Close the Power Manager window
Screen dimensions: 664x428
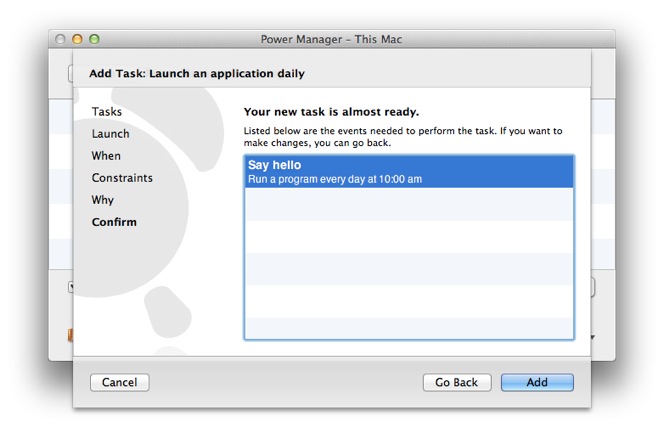click(60, 39)
